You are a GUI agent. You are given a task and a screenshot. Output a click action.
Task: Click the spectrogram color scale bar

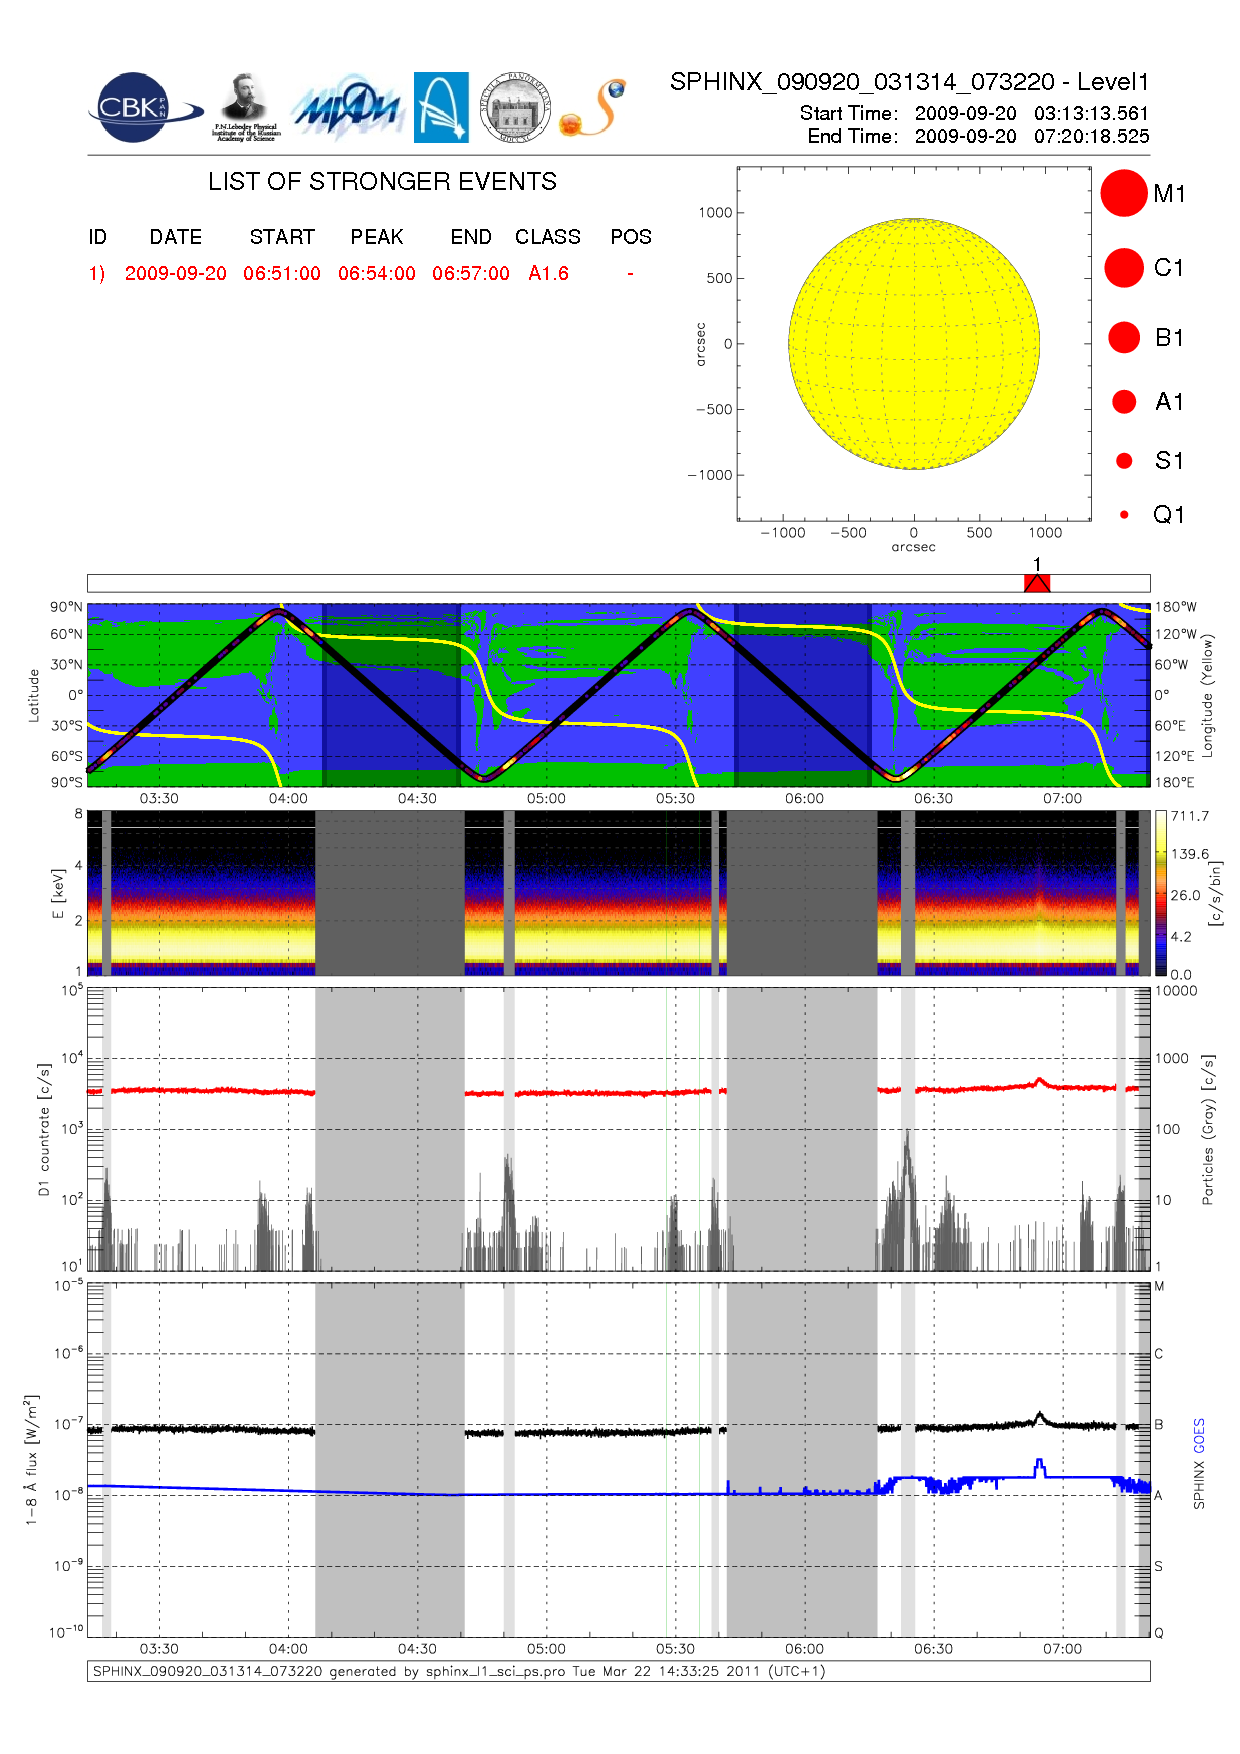1160,893
